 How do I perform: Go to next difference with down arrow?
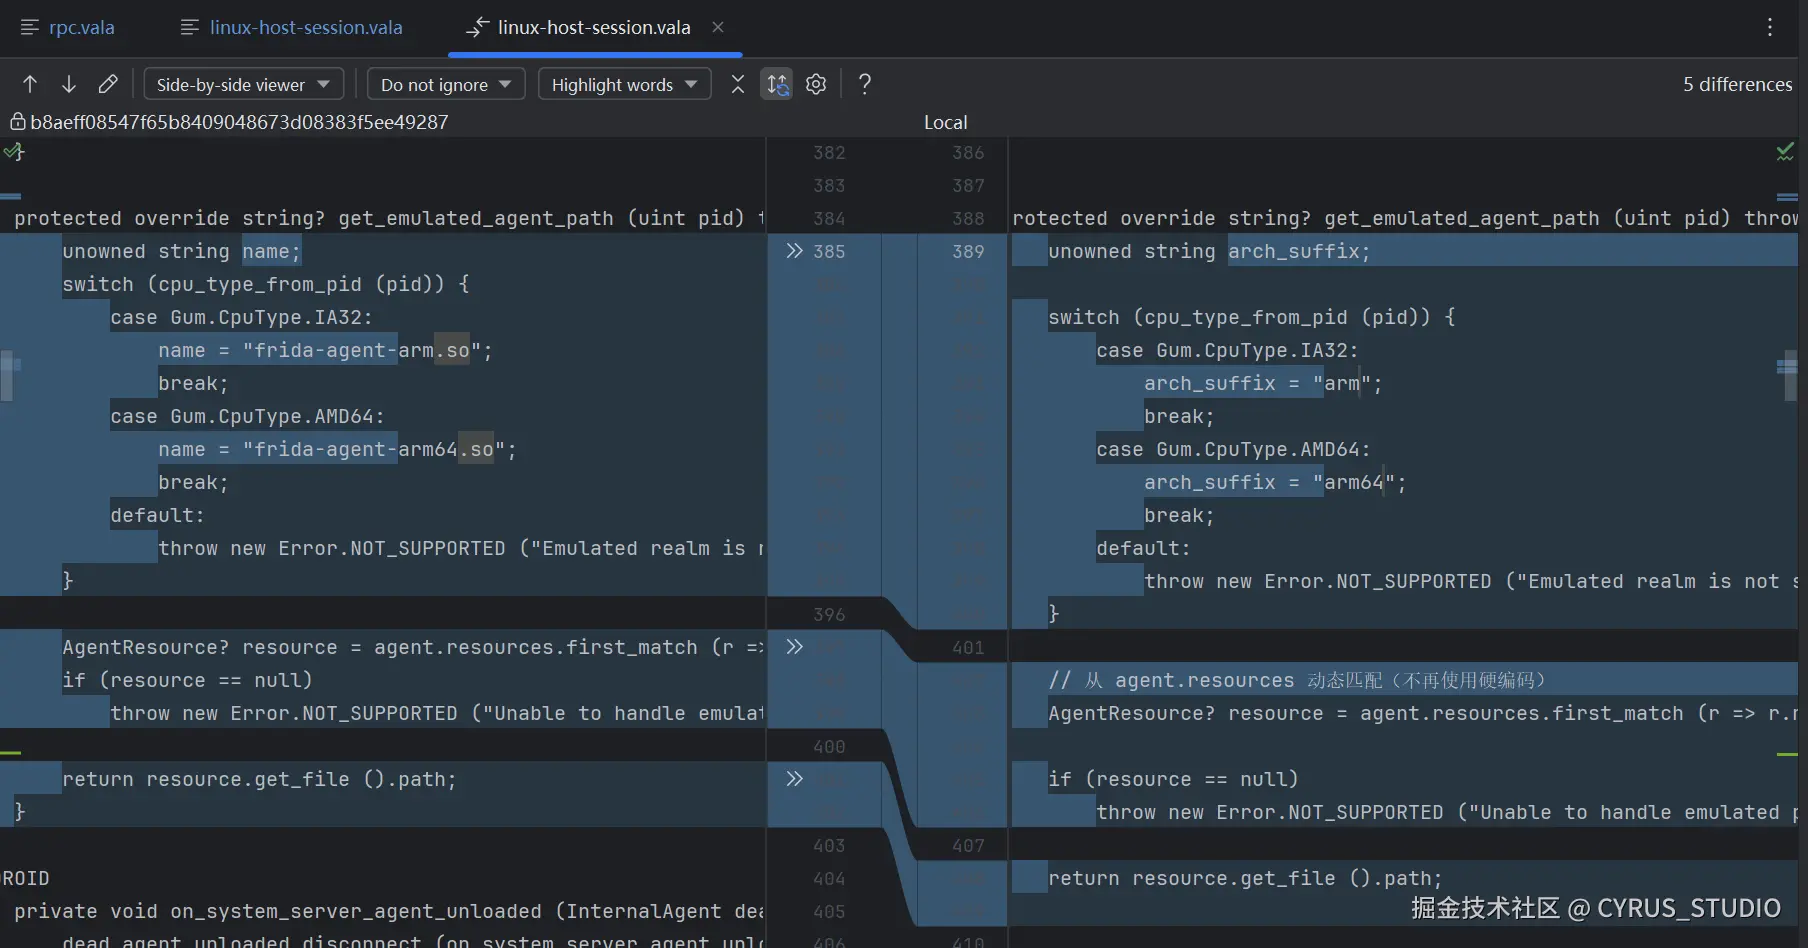[69, 84]
